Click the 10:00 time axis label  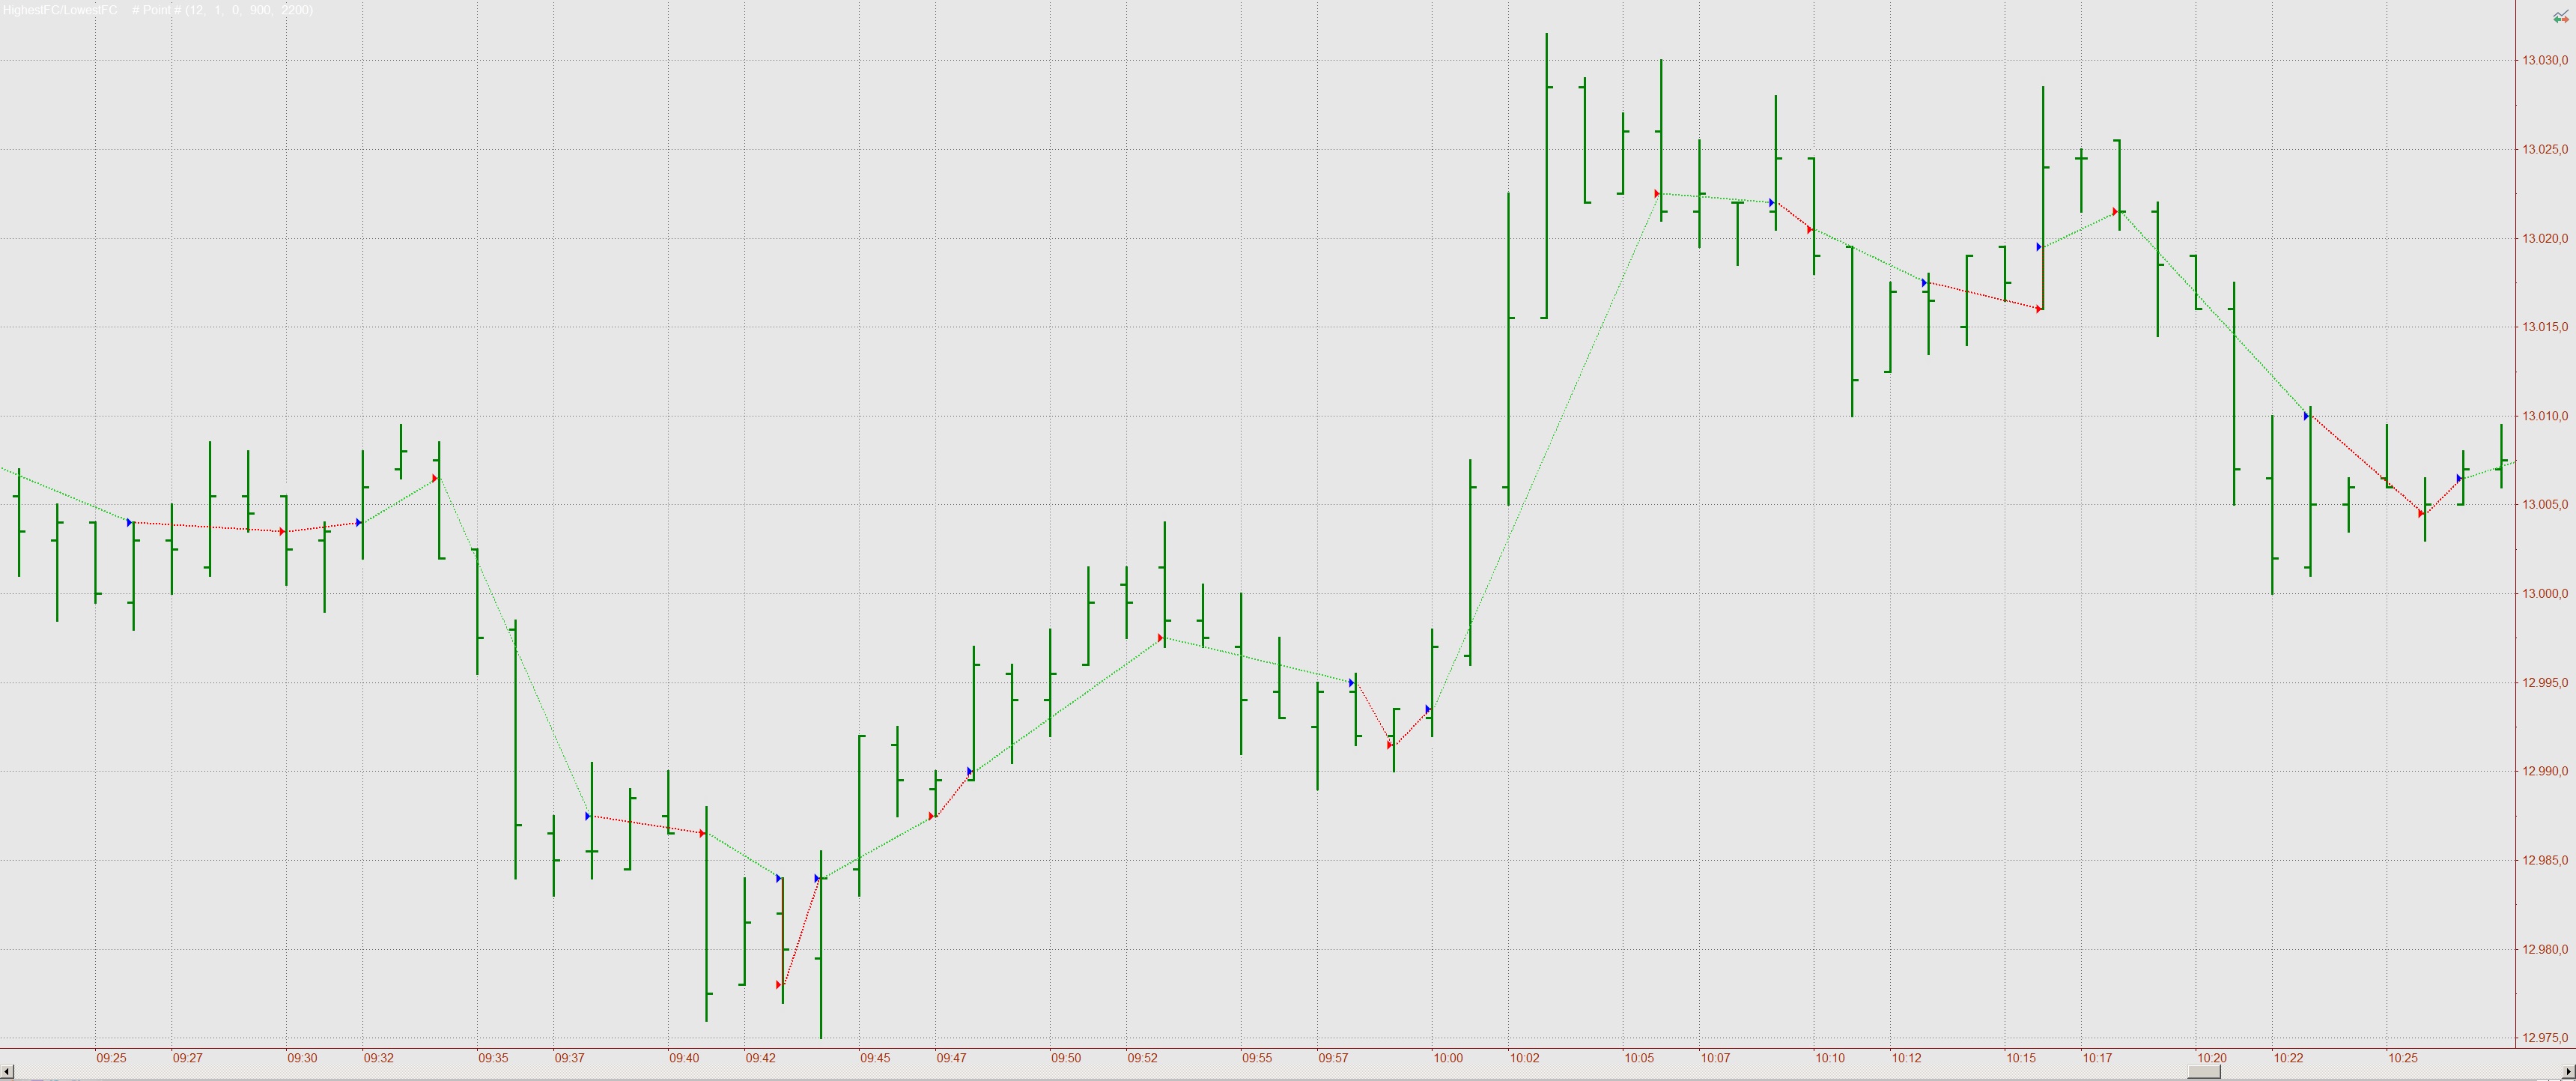click(x=1447, y=1058)
